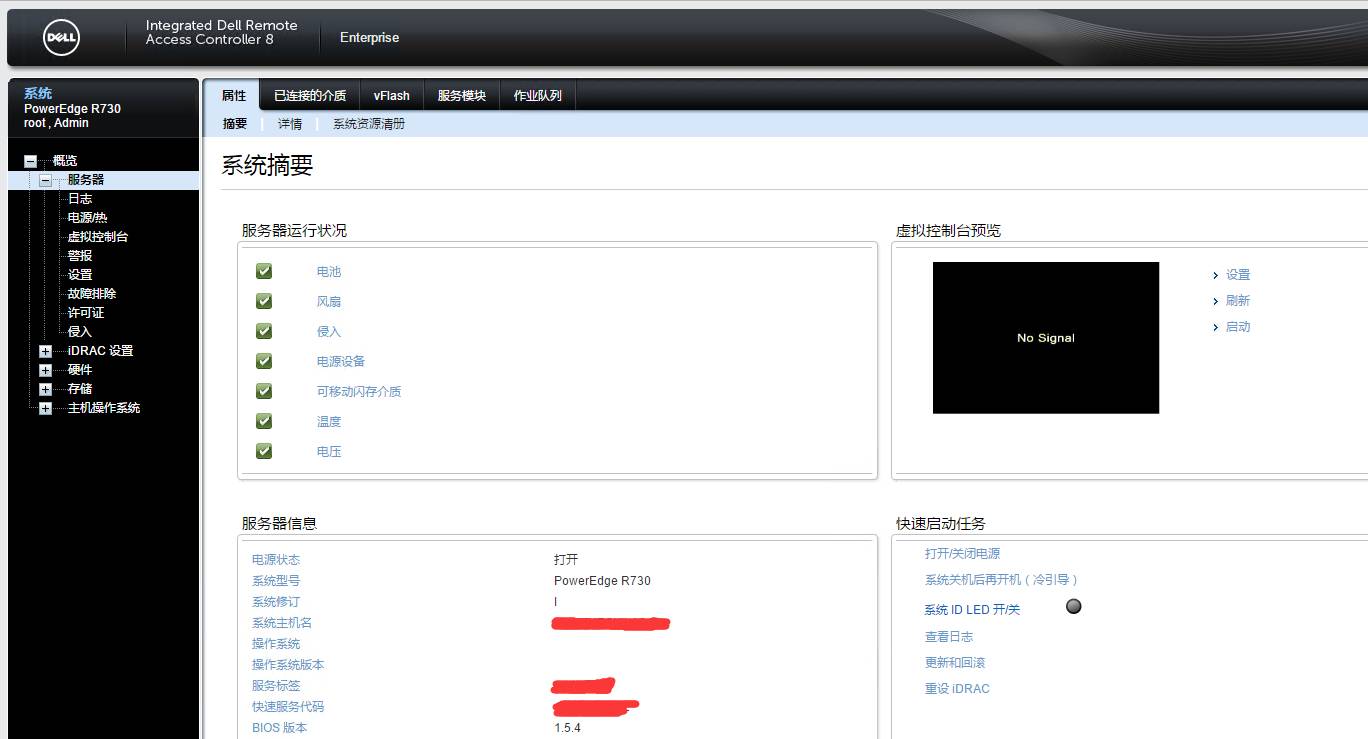1368x739 pixels.
Task: Click the 重设 iDRAC quick task
Action: pyautogui.click(x=957, y=689)
